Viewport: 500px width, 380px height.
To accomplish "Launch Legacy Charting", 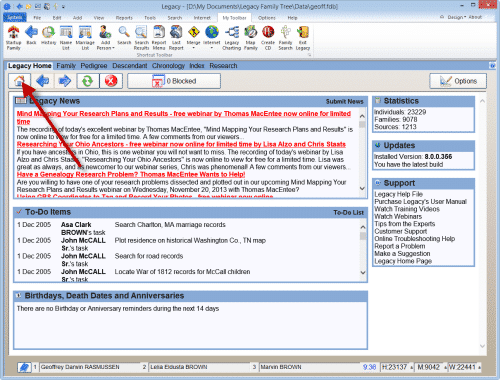I will [232, 38].
